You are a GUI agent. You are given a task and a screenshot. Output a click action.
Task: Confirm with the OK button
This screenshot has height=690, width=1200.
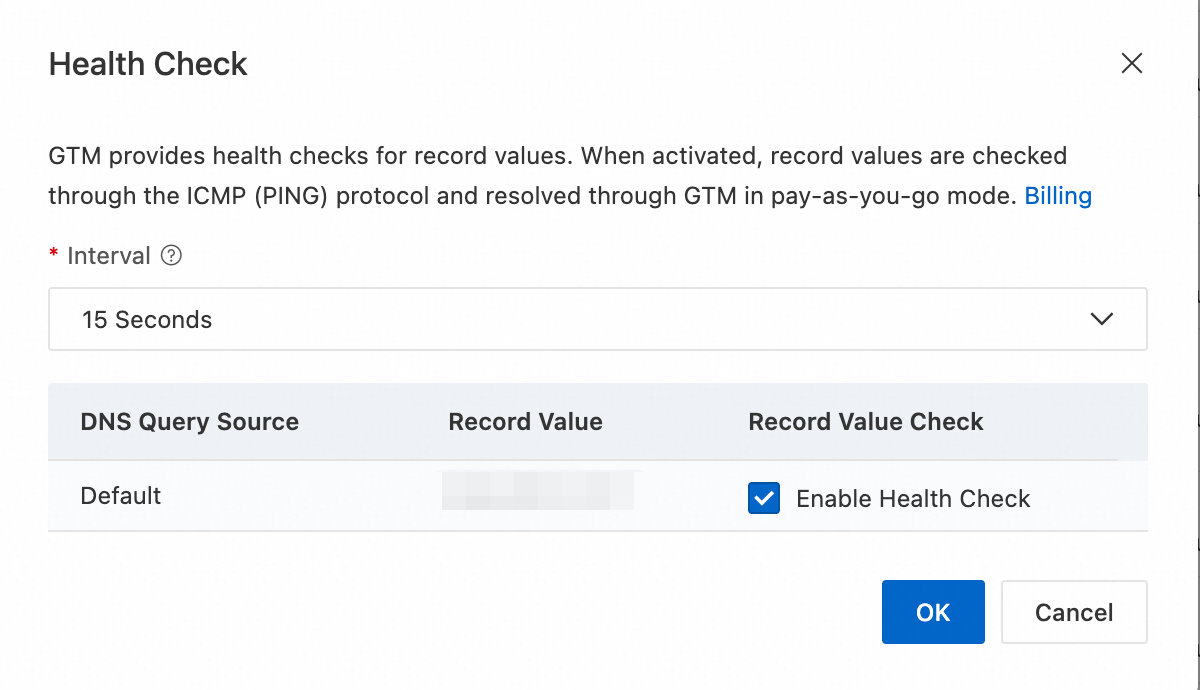(932, 612)
